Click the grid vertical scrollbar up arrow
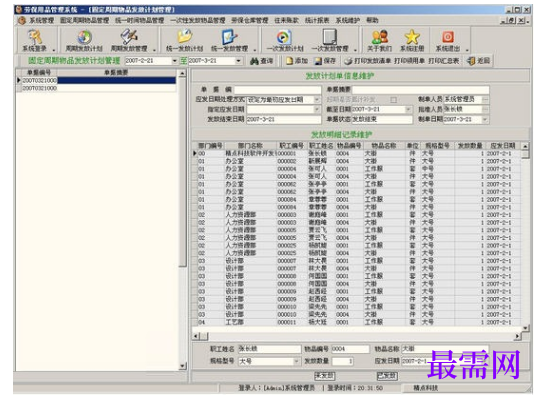The width and height of the screenshot is (539, 396). click(525, 146)
